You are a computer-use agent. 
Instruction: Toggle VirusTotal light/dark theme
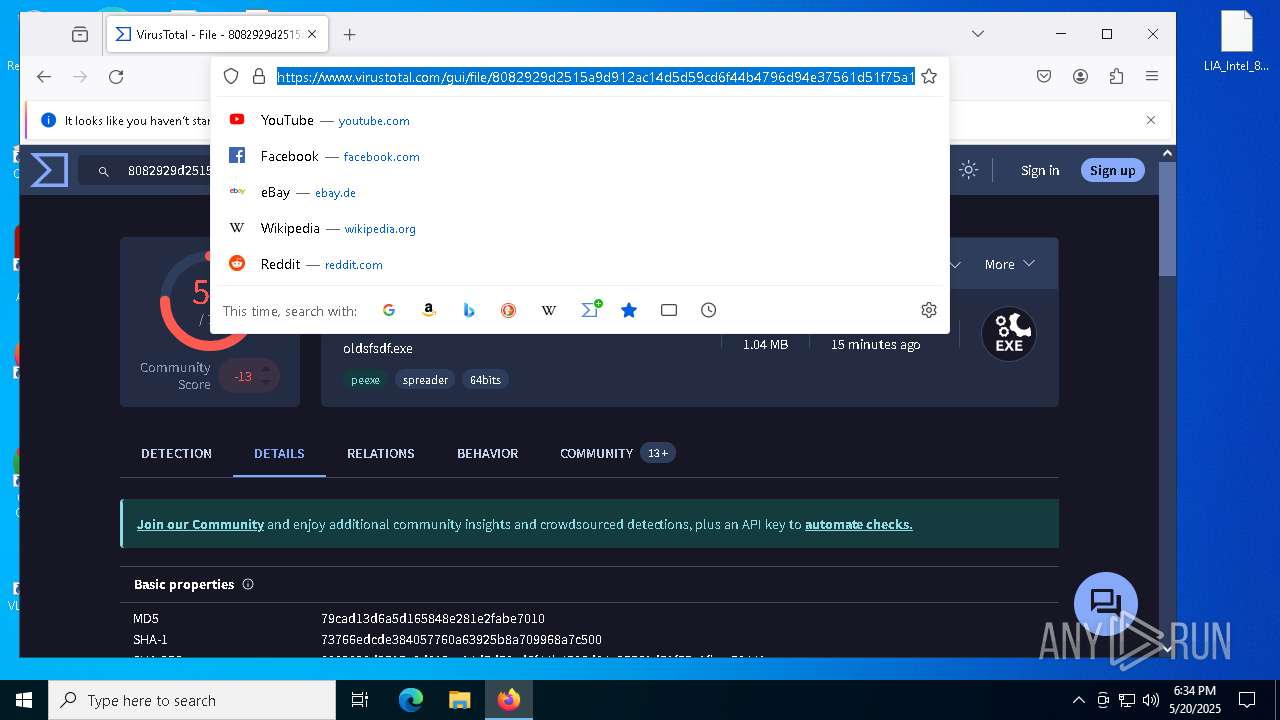click(968, 170)
